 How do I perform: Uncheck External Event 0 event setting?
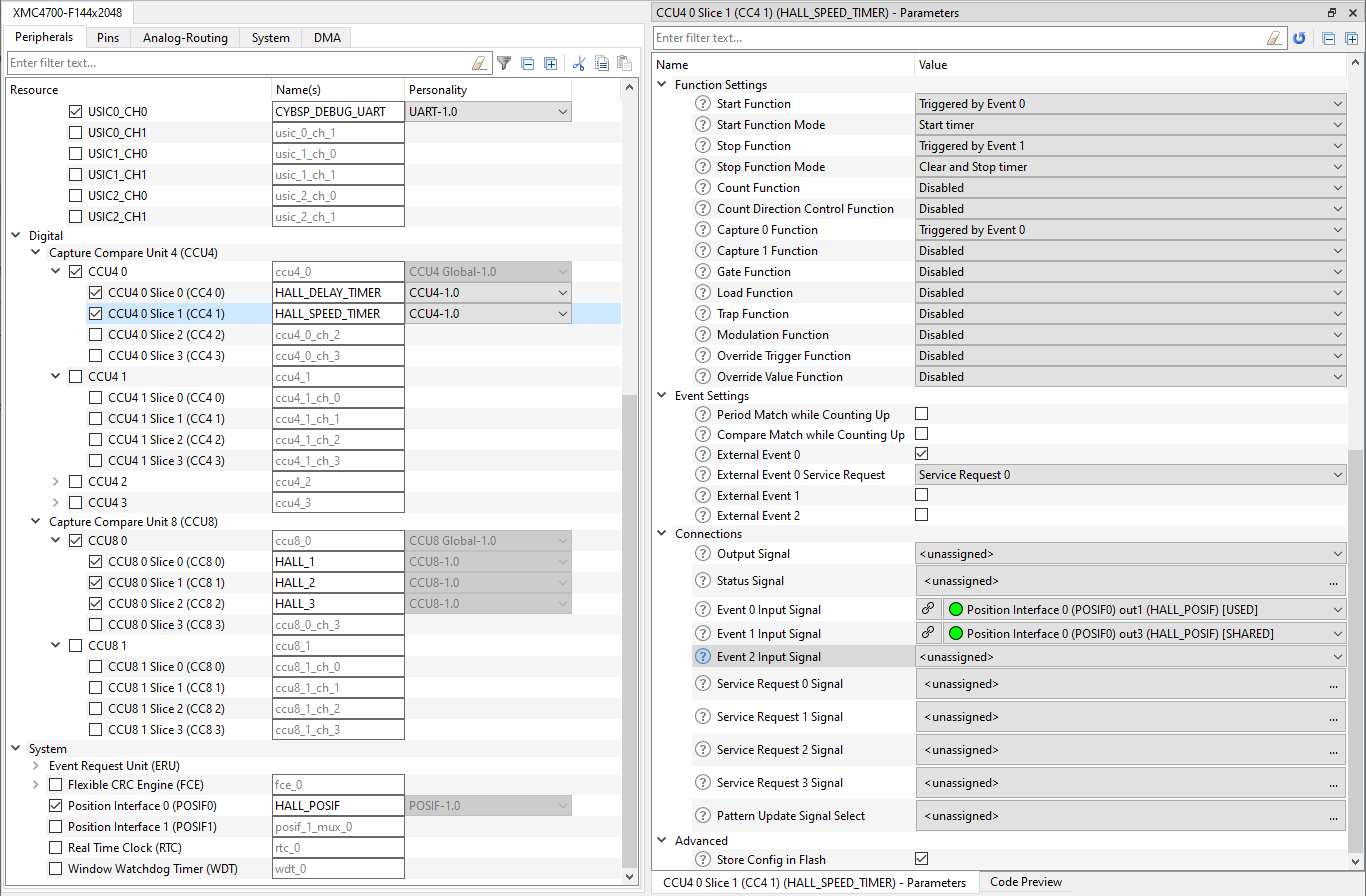pyautogui.click(x=922, y=454)
